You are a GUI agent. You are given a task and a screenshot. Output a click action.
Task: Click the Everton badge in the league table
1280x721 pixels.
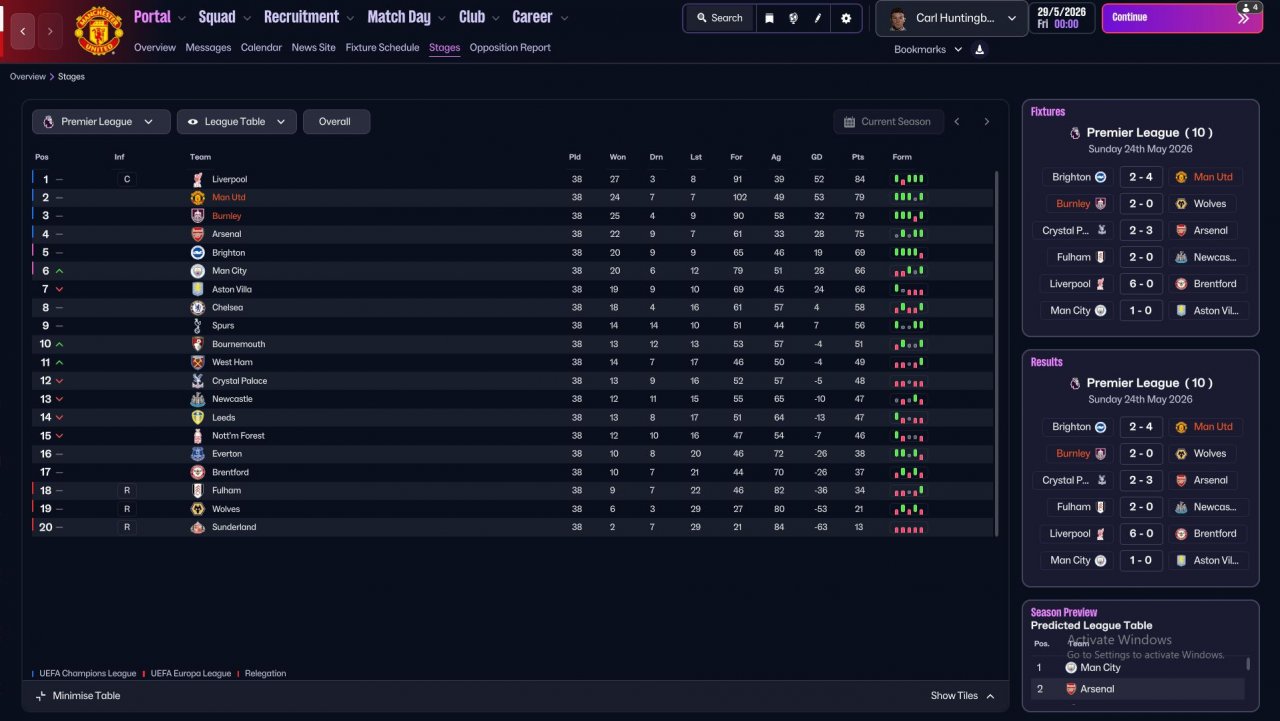tap(198, 454)
